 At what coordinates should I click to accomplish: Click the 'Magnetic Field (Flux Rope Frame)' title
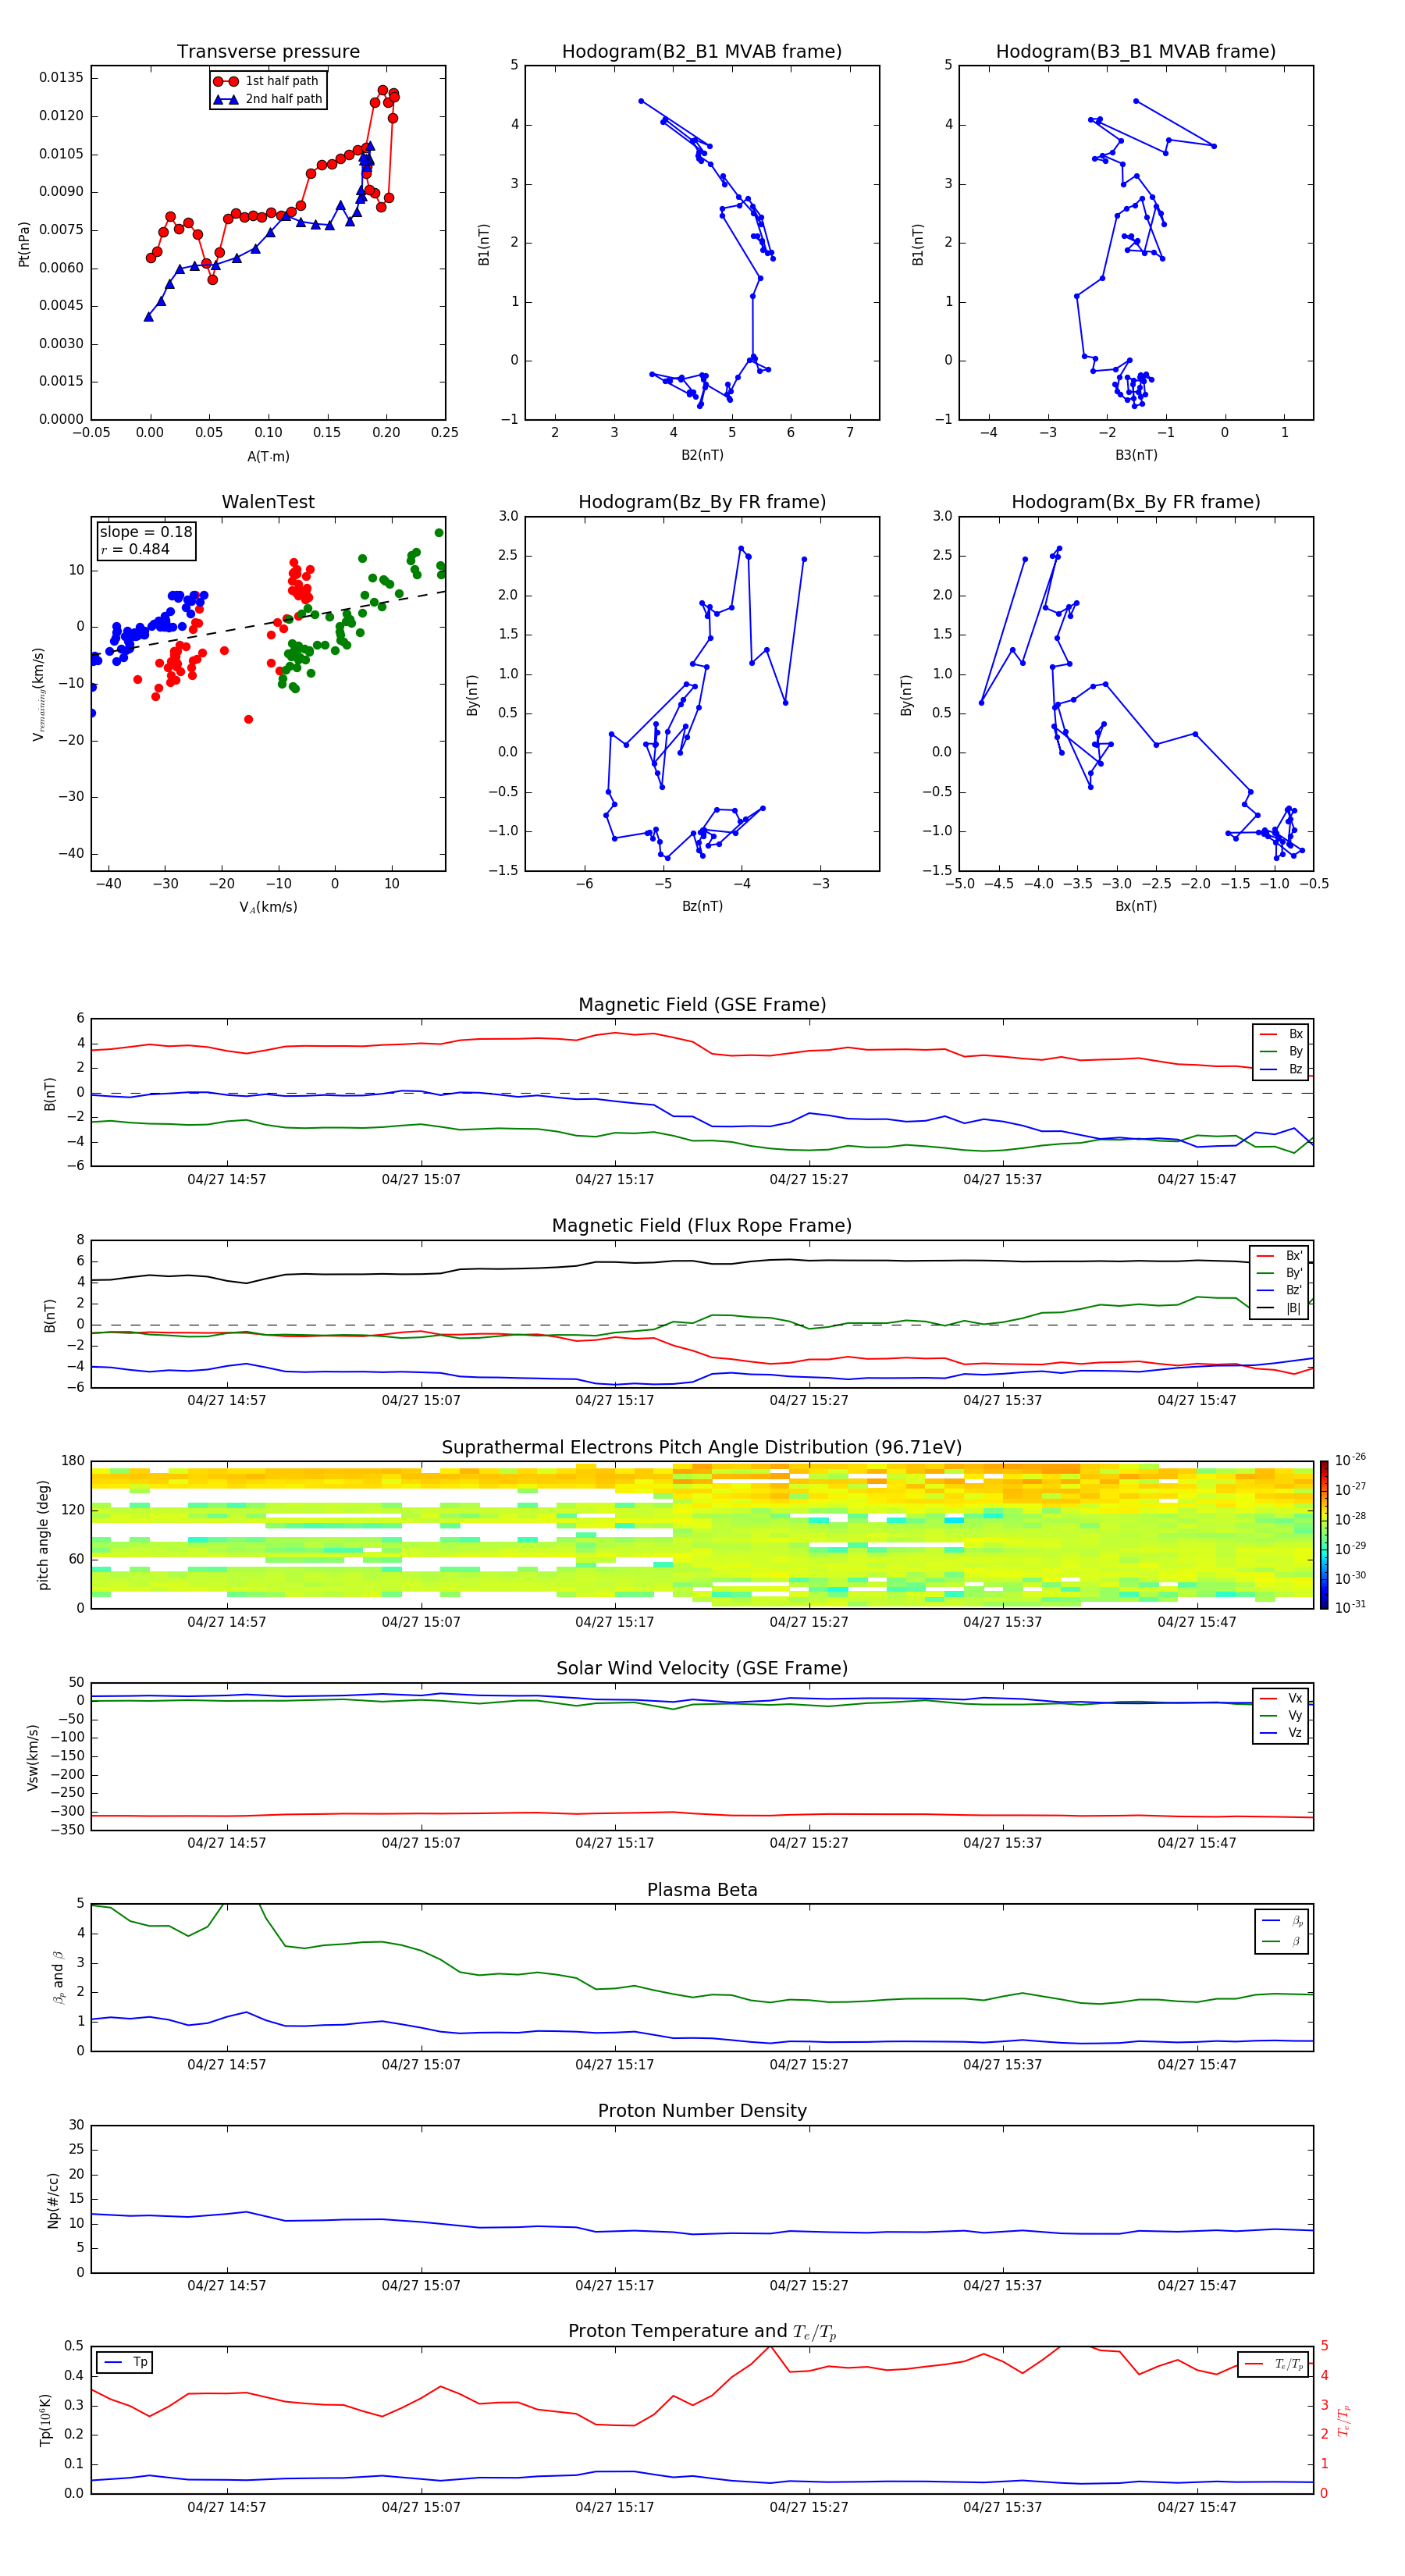pyautogui.click(x=702, y=1226)
